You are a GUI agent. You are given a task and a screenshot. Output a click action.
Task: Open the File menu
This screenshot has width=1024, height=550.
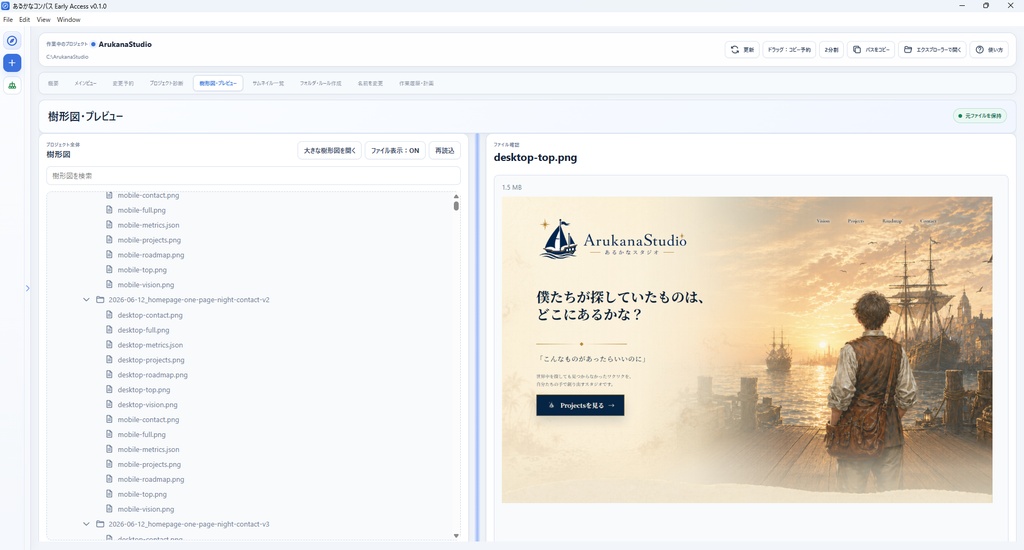click(x=8, y=20)
